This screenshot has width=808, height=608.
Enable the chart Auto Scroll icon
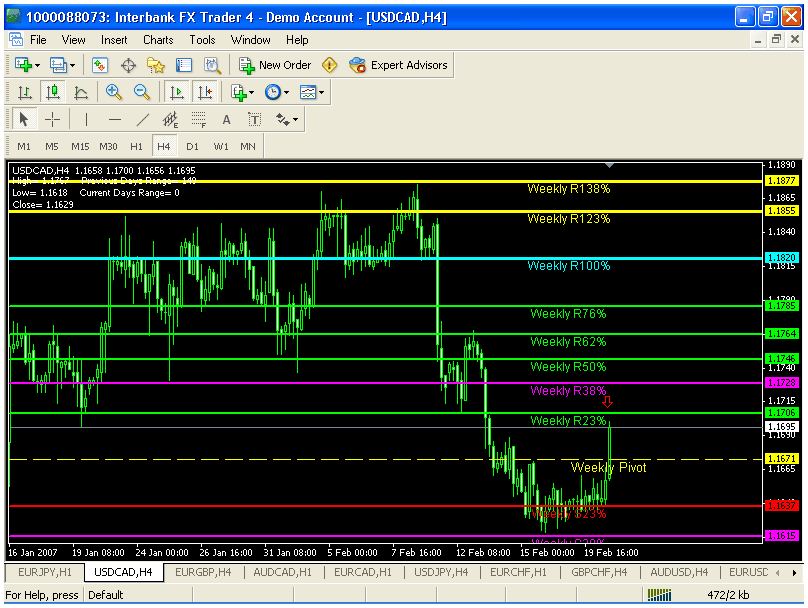177,92
